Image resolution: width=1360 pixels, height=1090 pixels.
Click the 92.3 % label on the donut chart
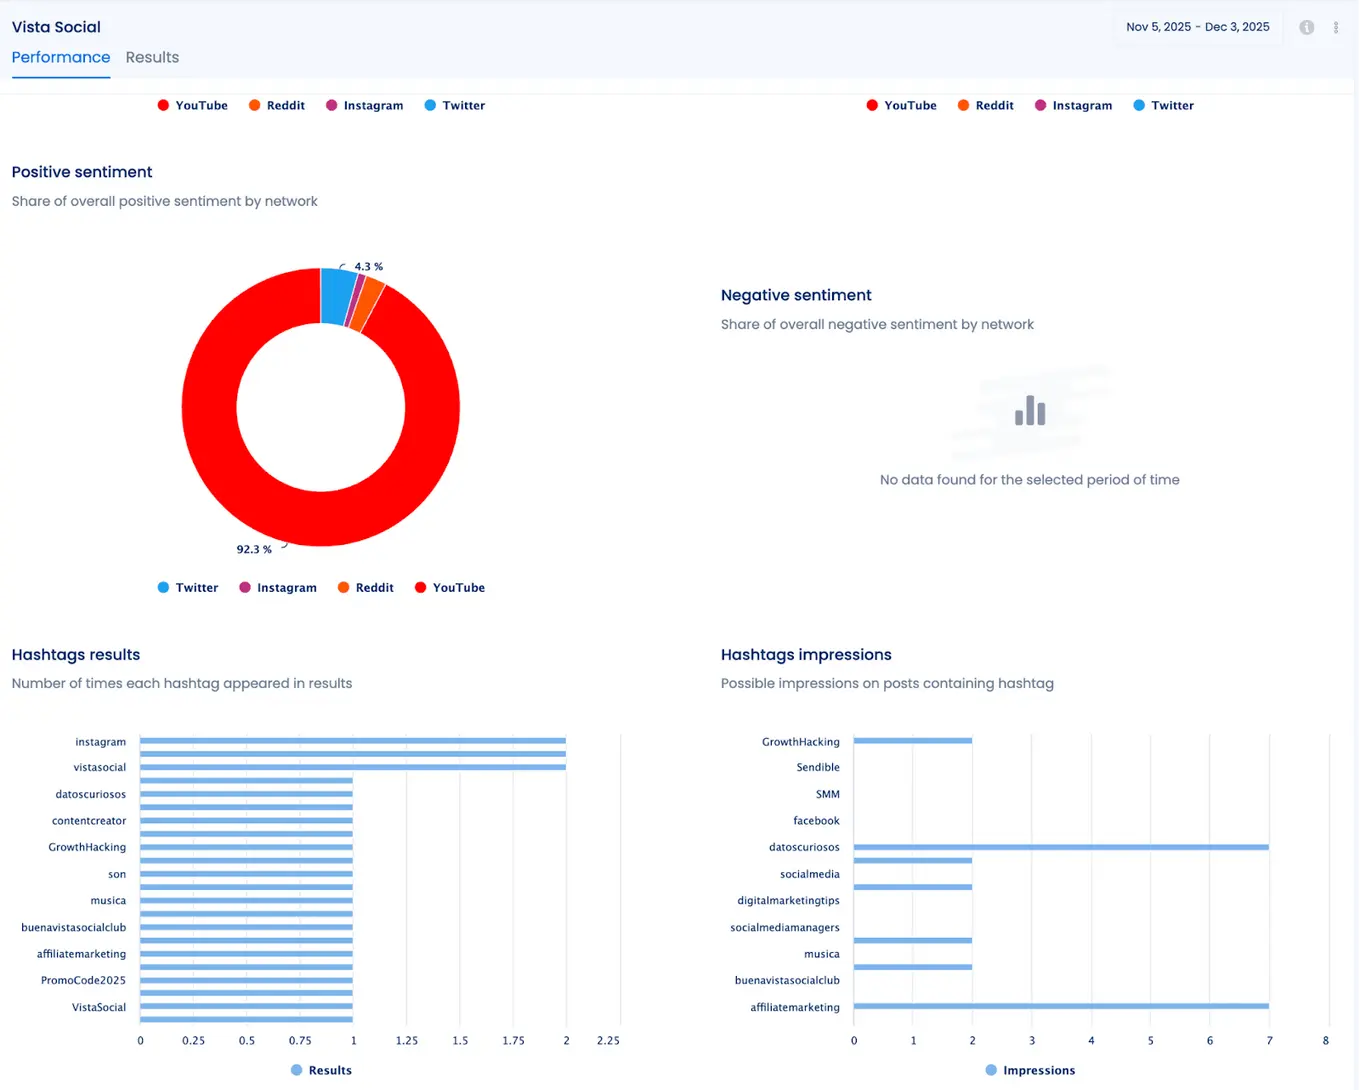[256, 549]
